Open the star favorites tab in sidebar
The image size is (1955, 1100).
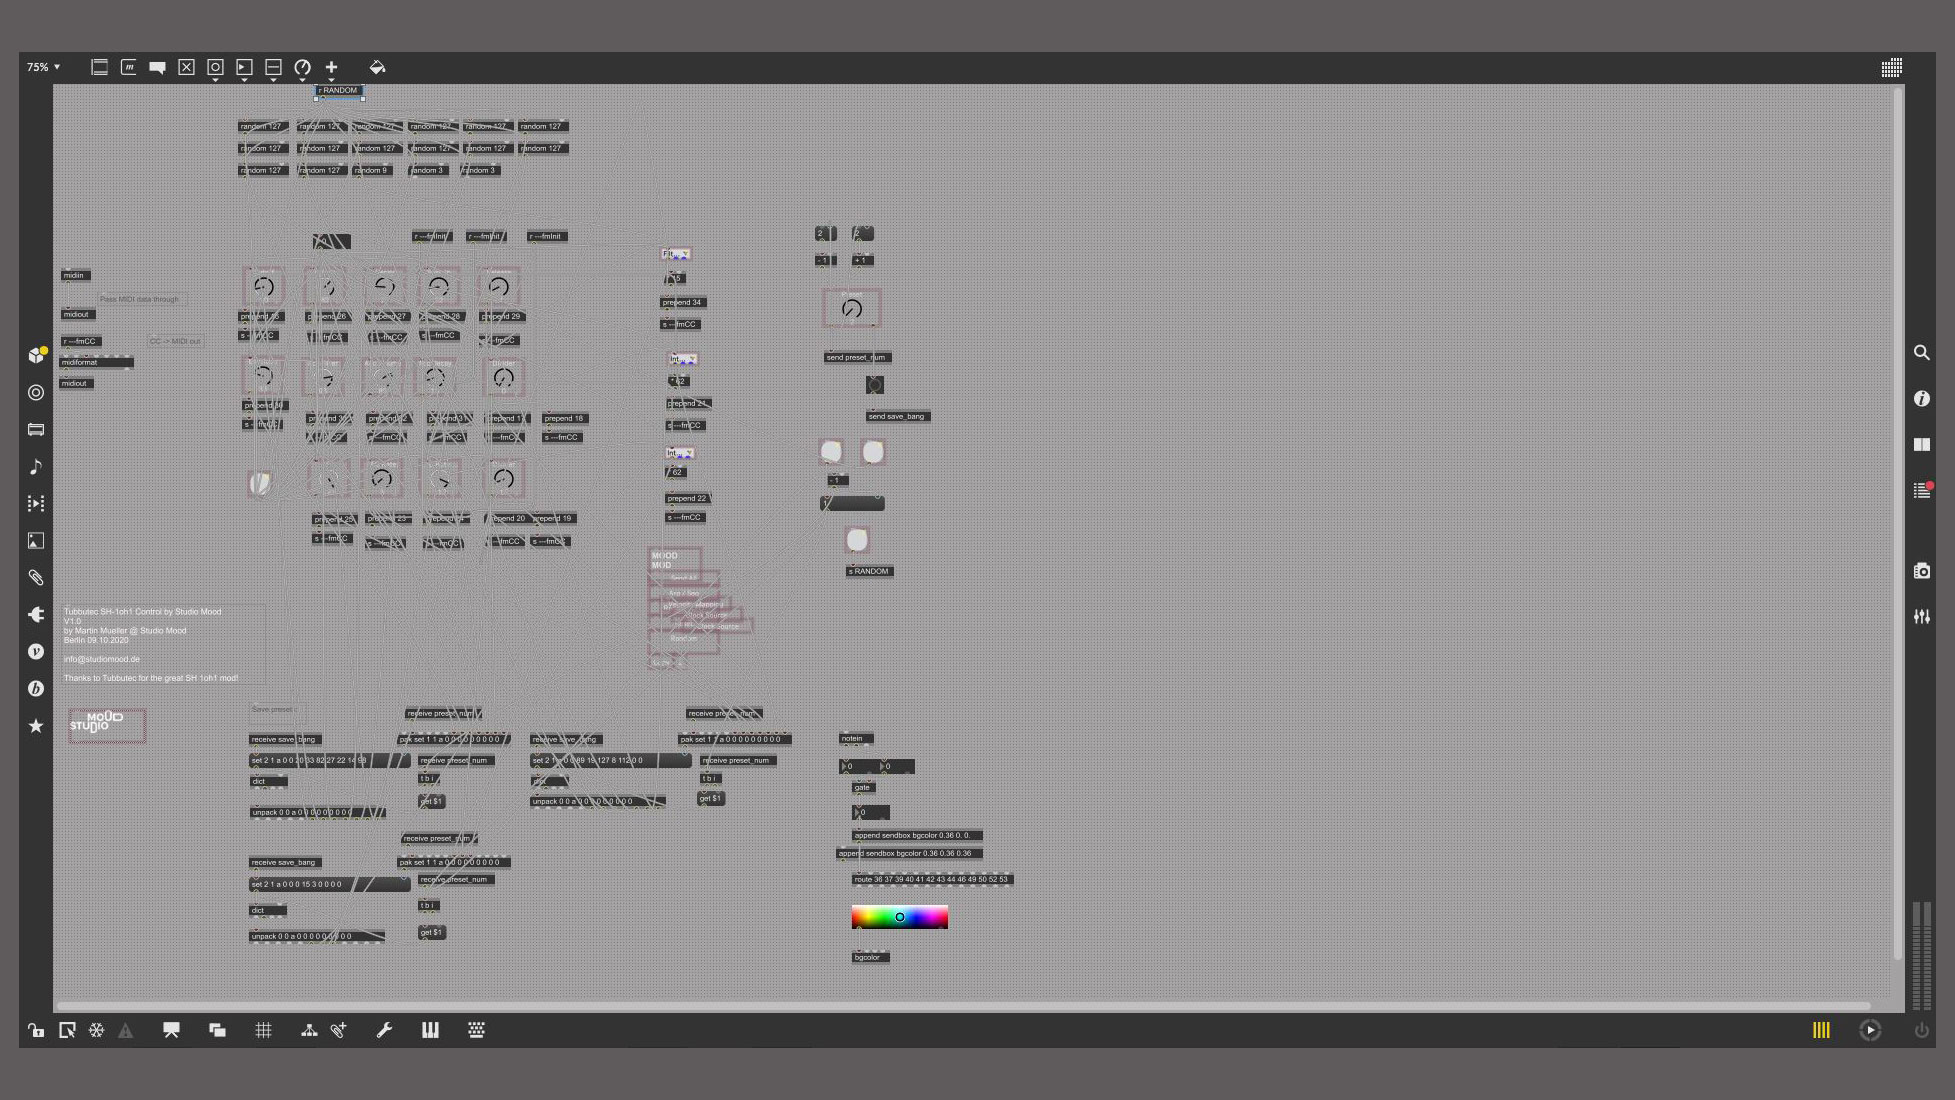pos(36,726)
